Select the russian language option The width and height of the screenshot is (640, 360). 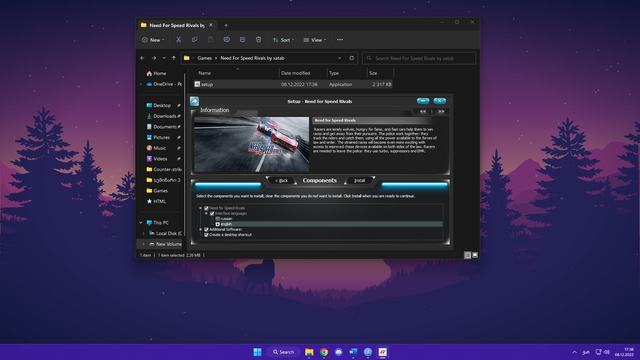[218, 219]
